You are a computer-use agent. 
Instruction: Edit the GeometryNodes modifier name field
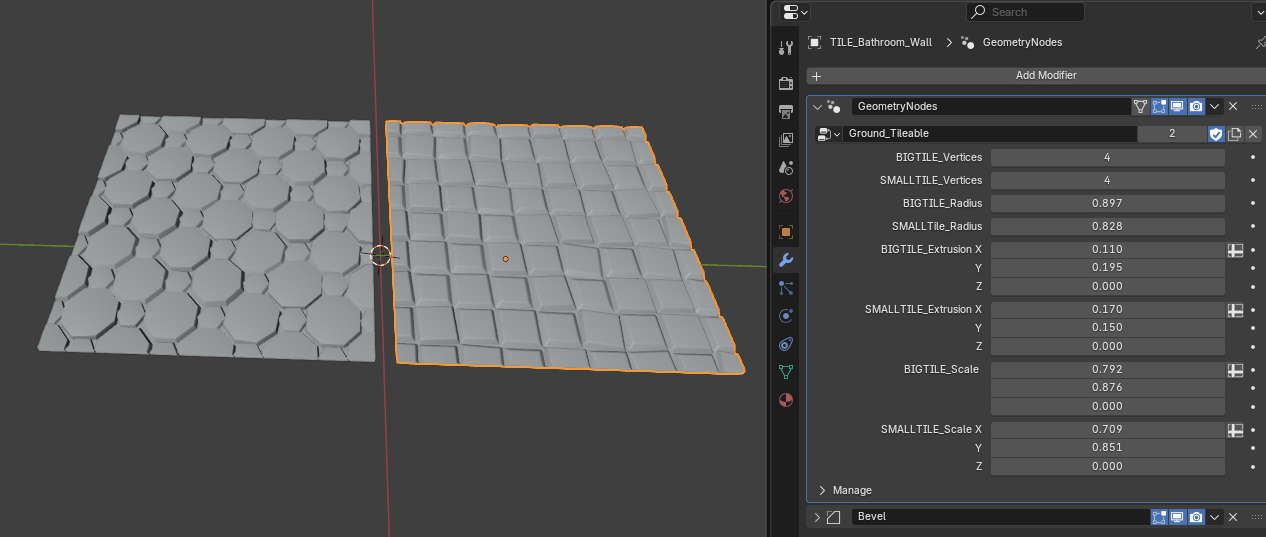coord(990,106)
